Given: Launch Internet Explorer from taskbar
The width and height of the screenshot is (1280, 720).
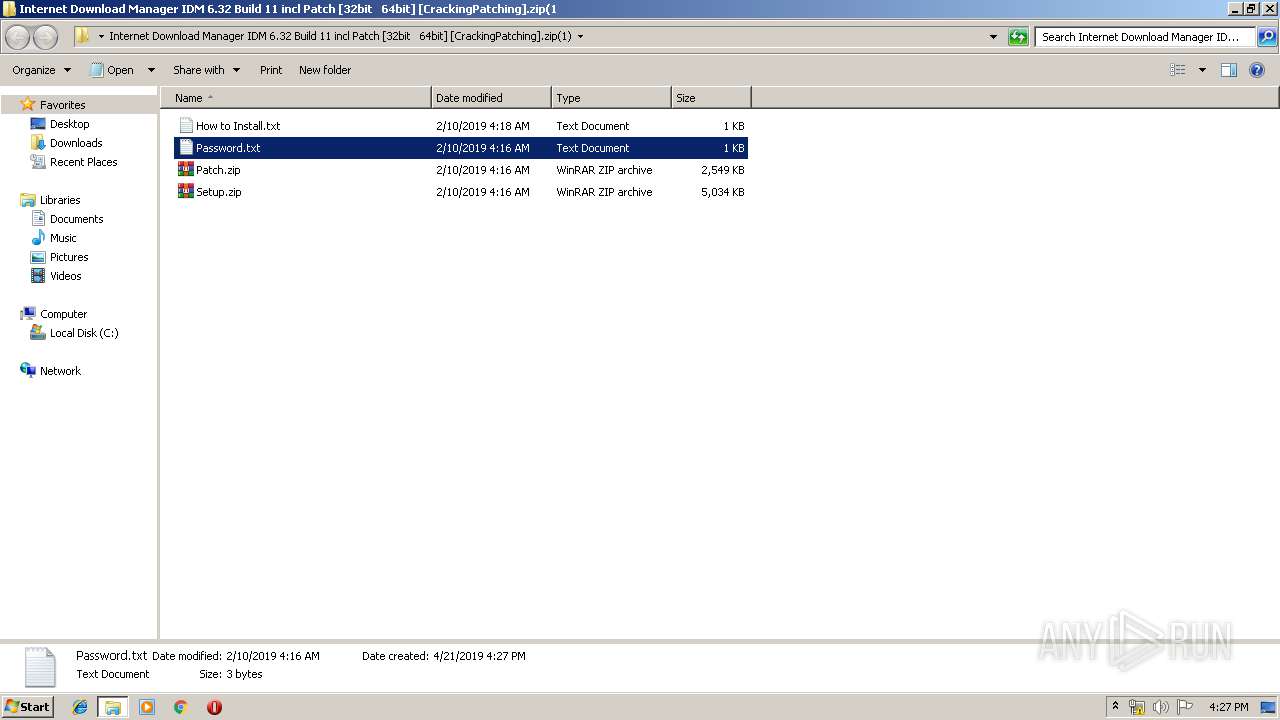Looking at the screenshot, I should pos(80,707).
